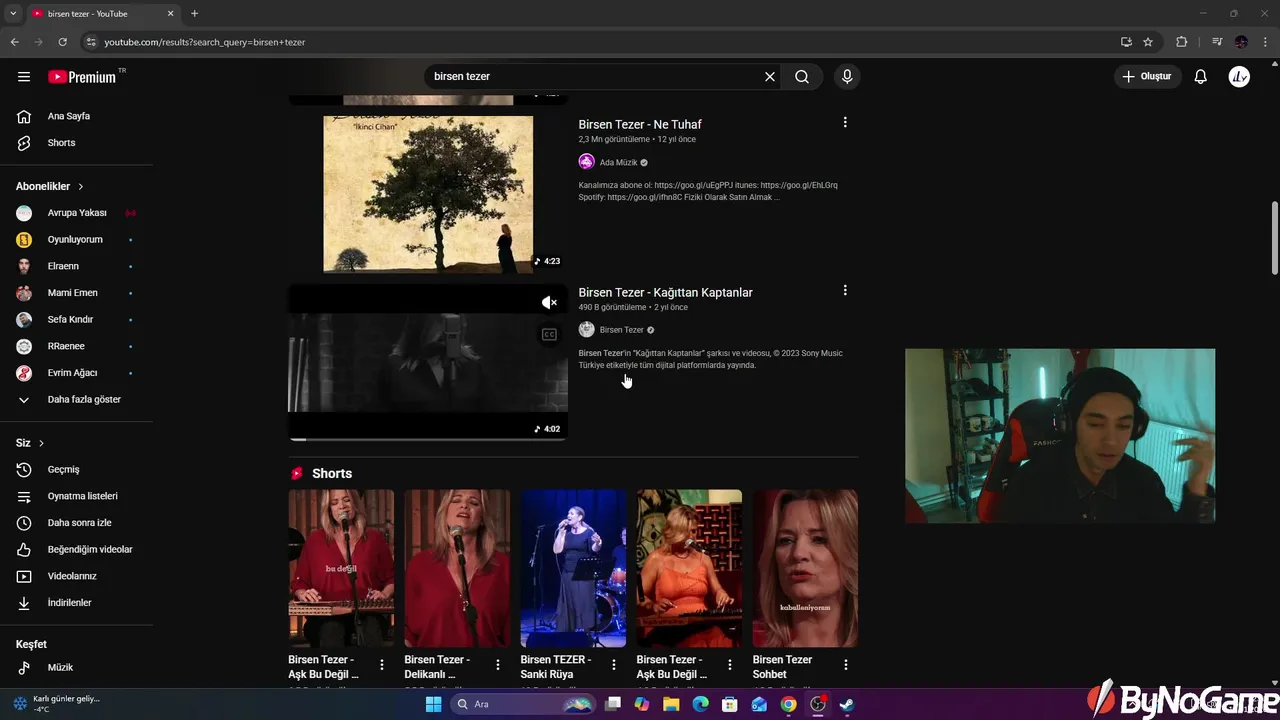Open the Aşk Bu Değil short in red blouse
The height and width of the screenshot is (720, 1280).
click(x=341, y=568)
